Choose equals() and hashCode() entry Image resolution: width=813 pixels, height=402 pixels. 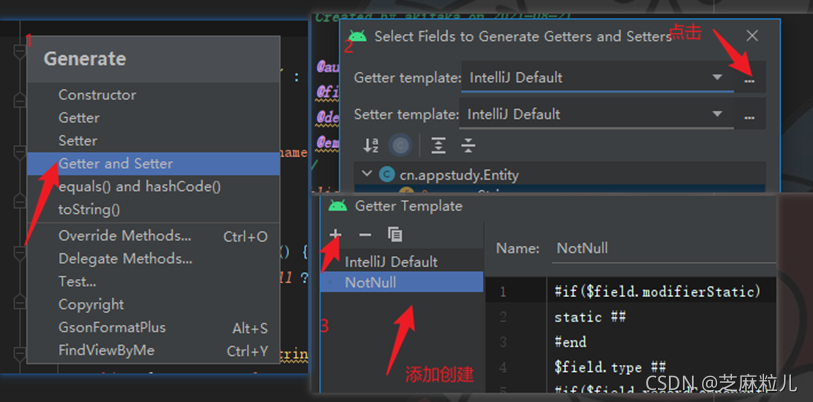click(153, 187)
